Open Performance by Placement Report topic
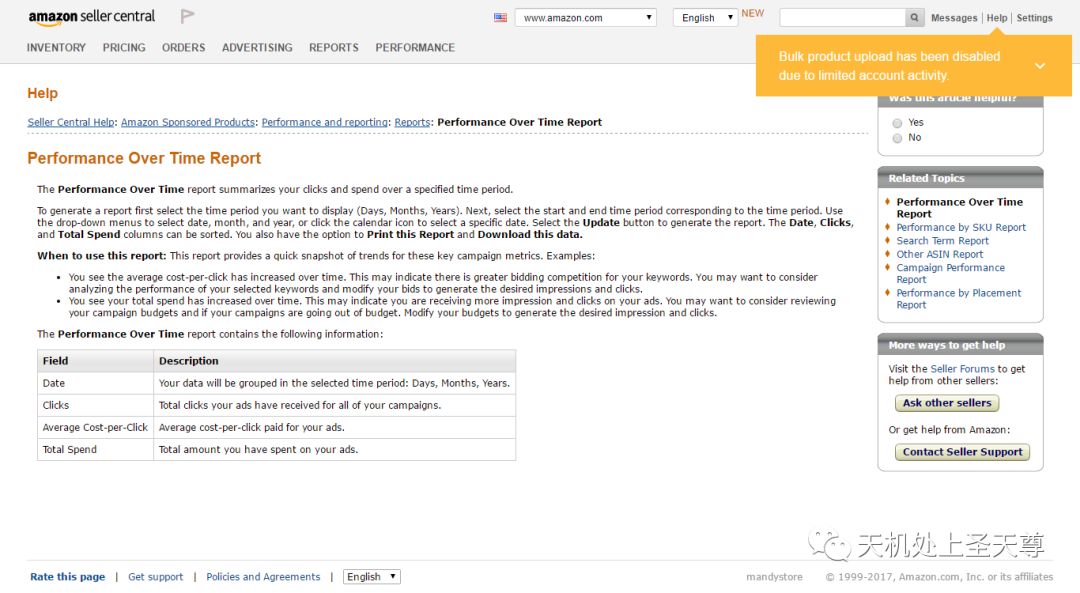Screen dimensions: 1080x593 pos(958,299)
